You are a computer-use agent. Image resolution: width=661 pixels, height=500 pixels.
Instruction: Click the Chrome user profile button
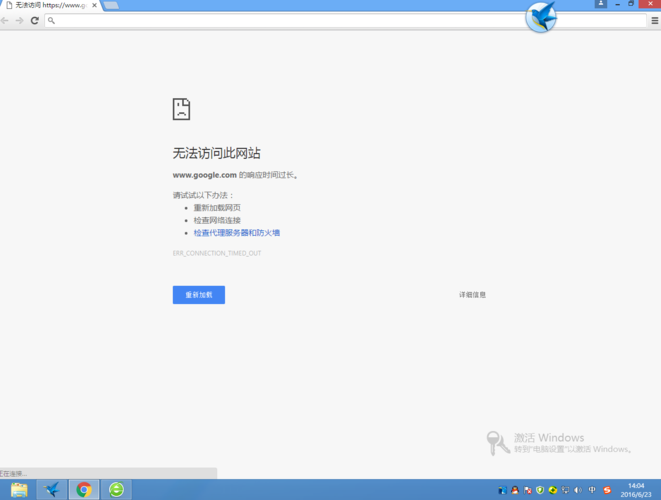tap(601, 4)
